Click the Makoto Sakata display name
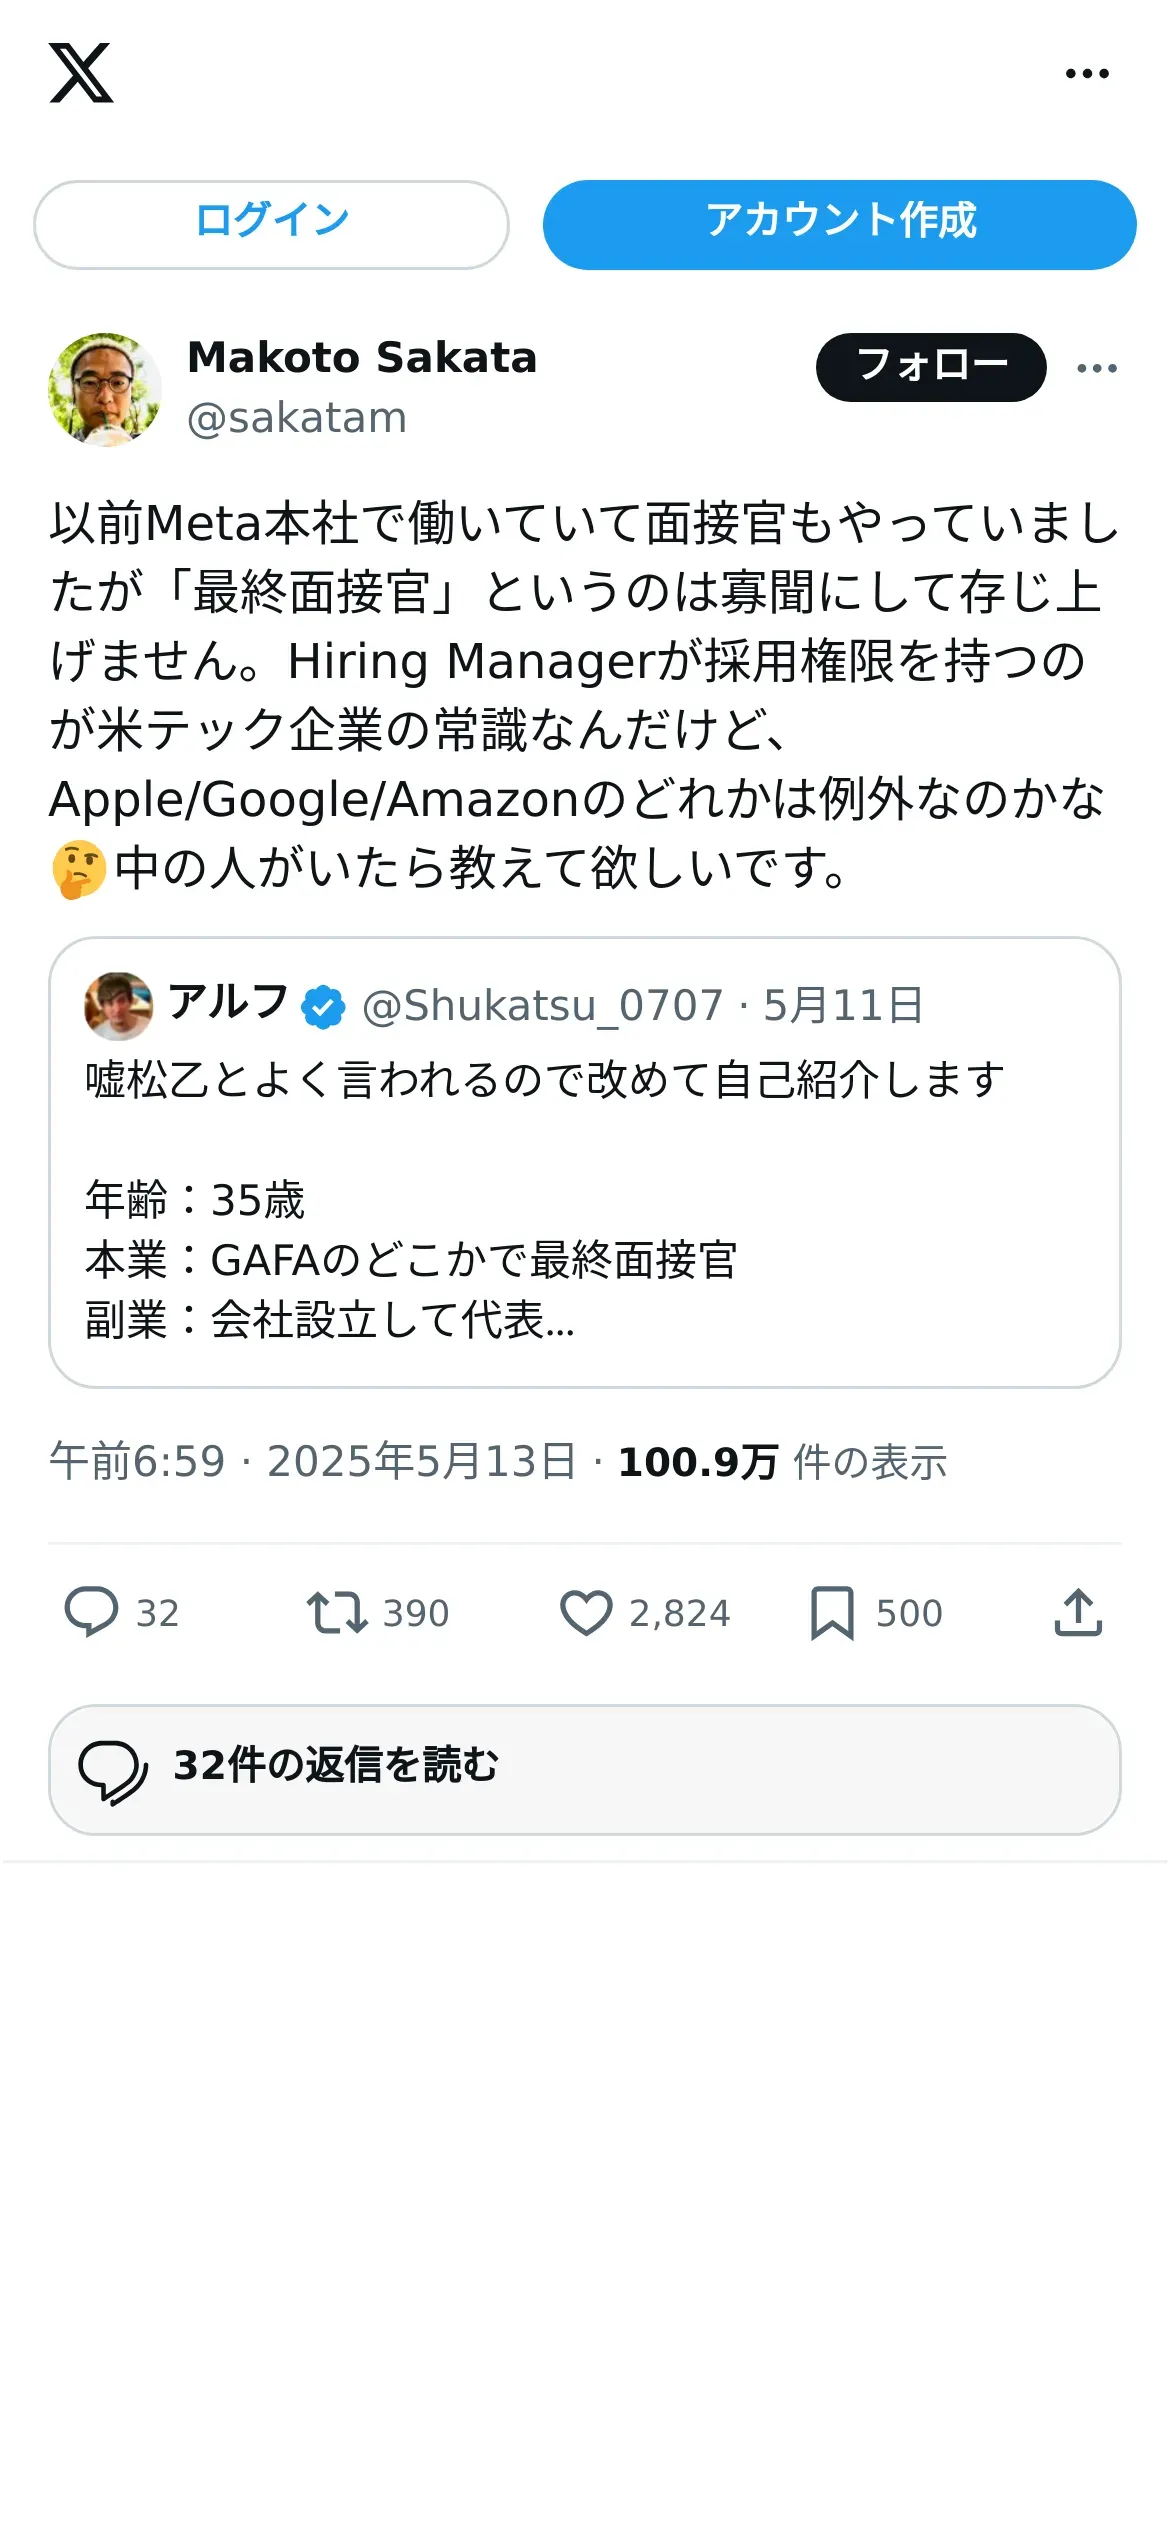Image resolution: width=1170 pixels, height=2532 pixels. (362, 358)
